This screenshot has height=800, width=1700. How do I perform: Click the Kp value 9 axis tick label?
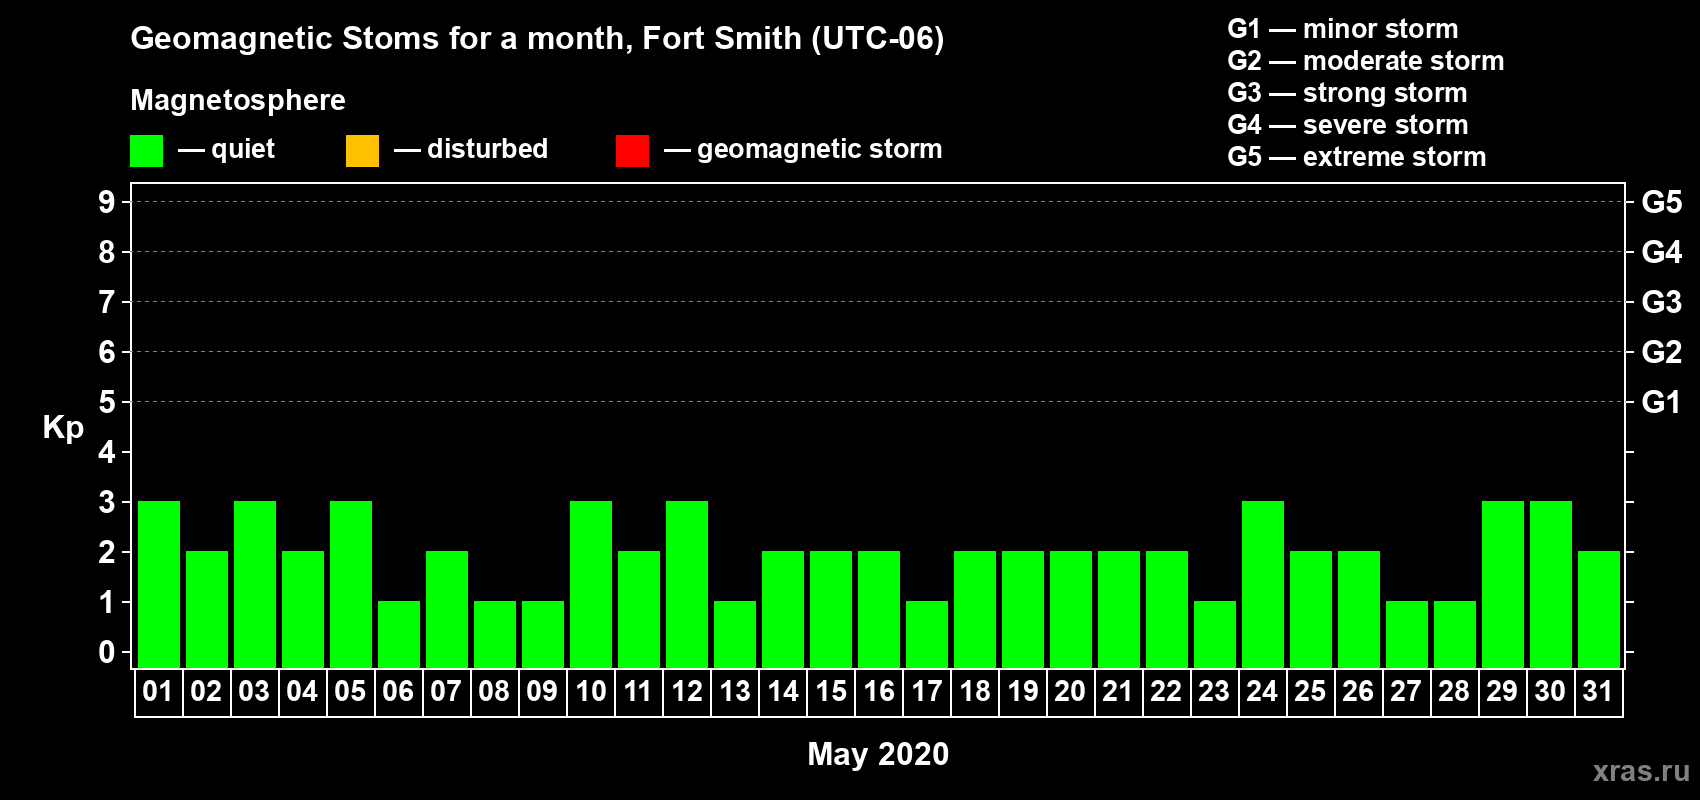(x=107, y=202)
